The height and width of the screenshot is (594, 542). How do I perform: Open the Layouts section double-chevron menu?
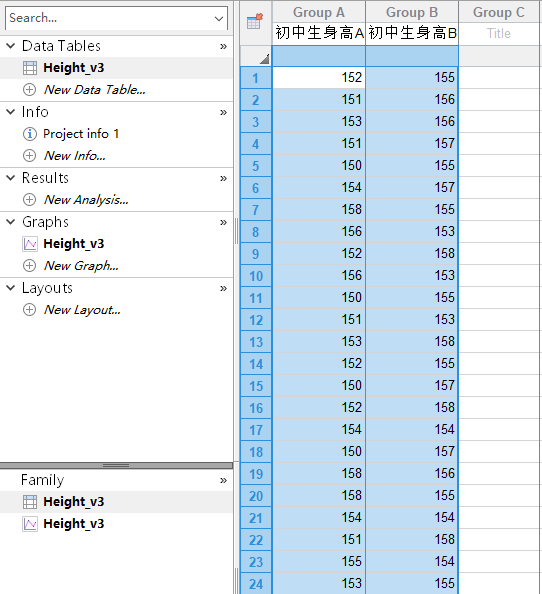[x=223, y=289]
